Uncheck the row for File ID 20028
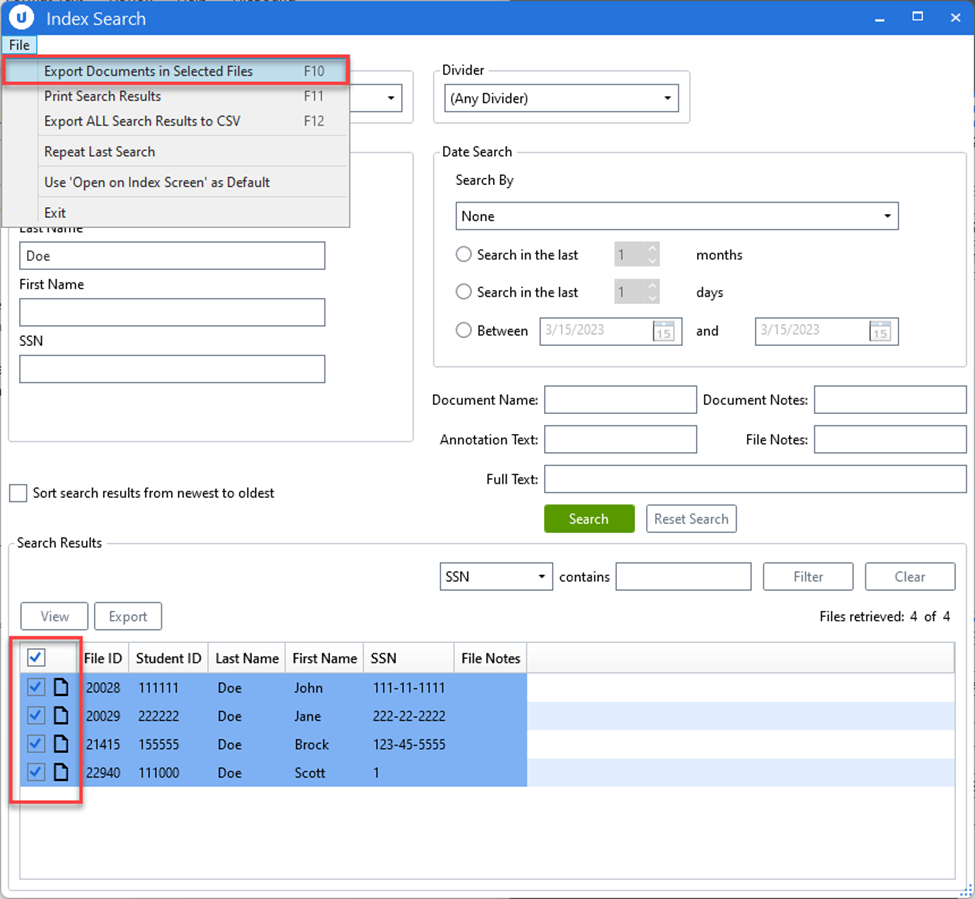The height and width of the screenshot is (899, 975). click(36, 687)
